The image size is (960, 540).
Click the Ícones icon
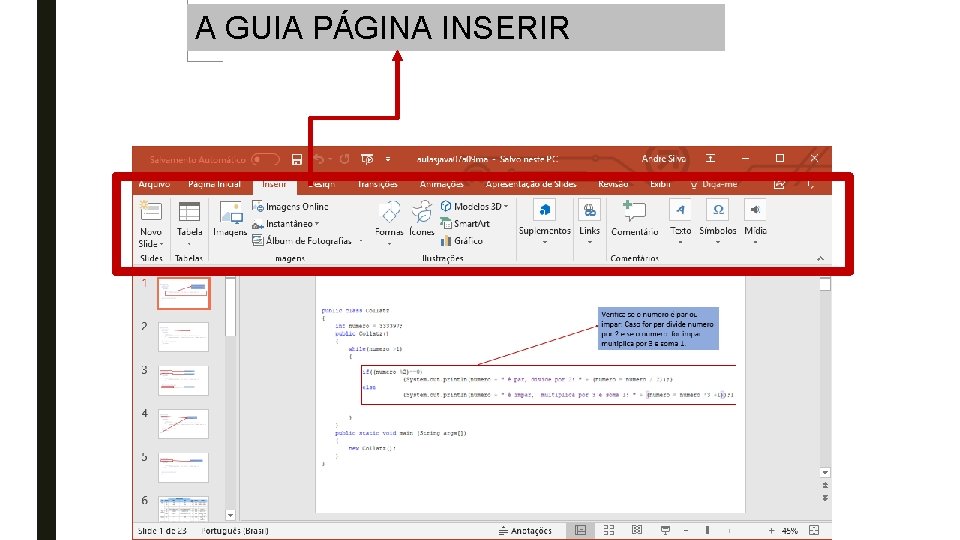pos(422,212)
